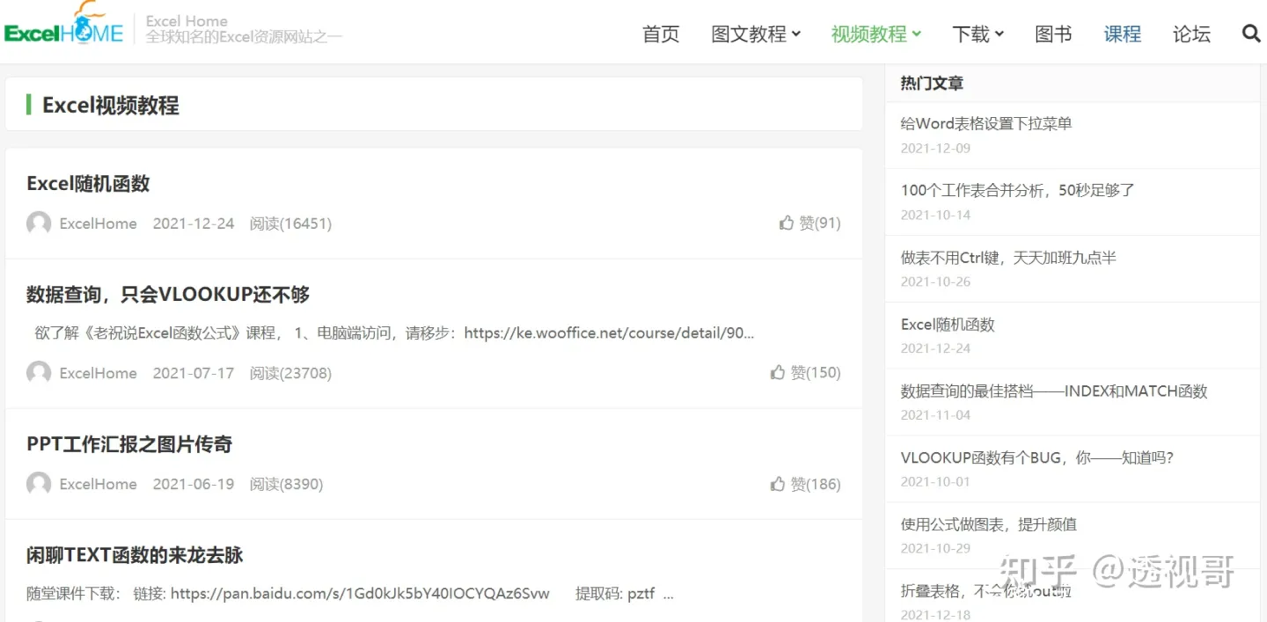Open hot article 100个工作表合并分析
Screen dimensions: 1267x622
coord(1017,190)
